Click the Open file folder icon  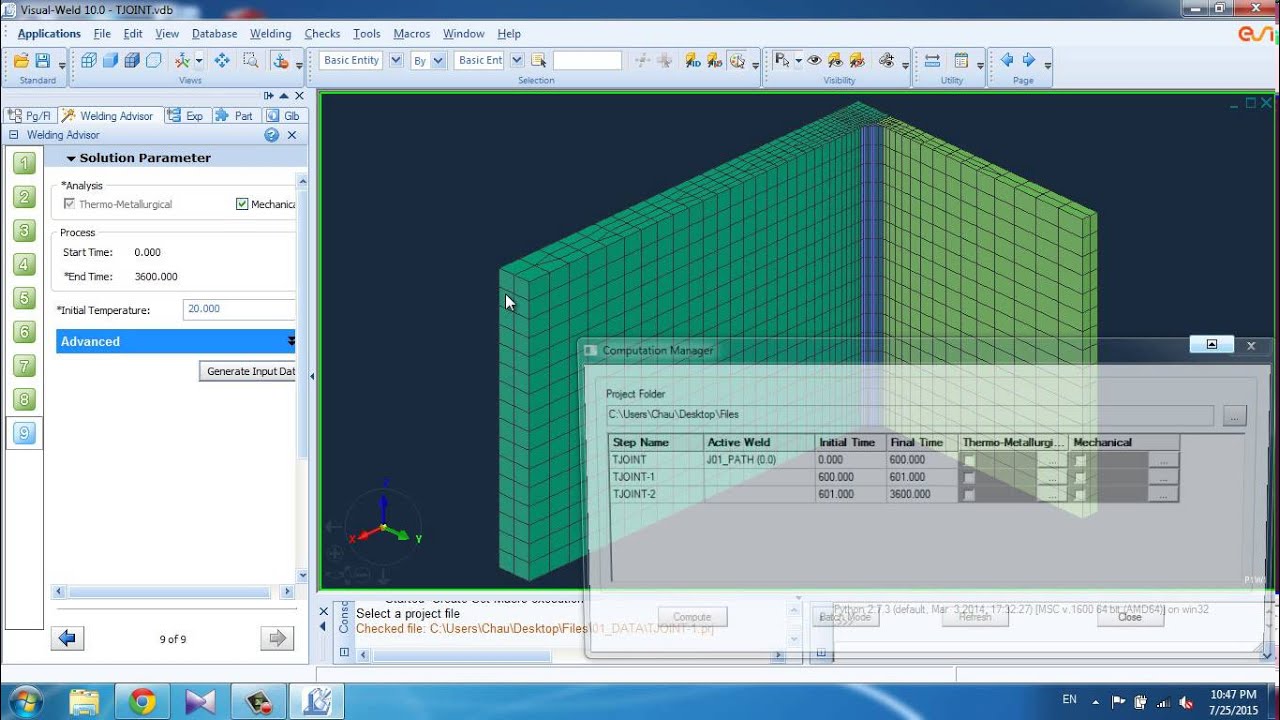point(21,61)
